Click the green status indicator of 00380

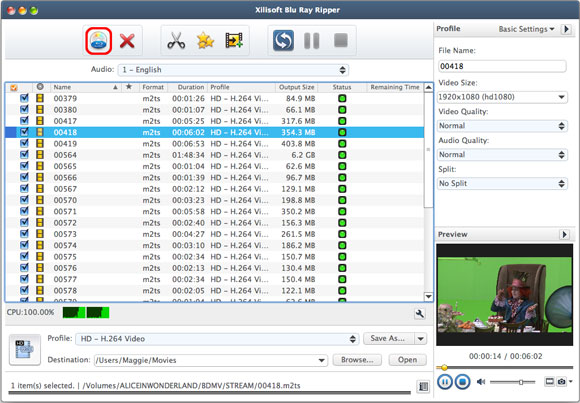click(342, 110)
